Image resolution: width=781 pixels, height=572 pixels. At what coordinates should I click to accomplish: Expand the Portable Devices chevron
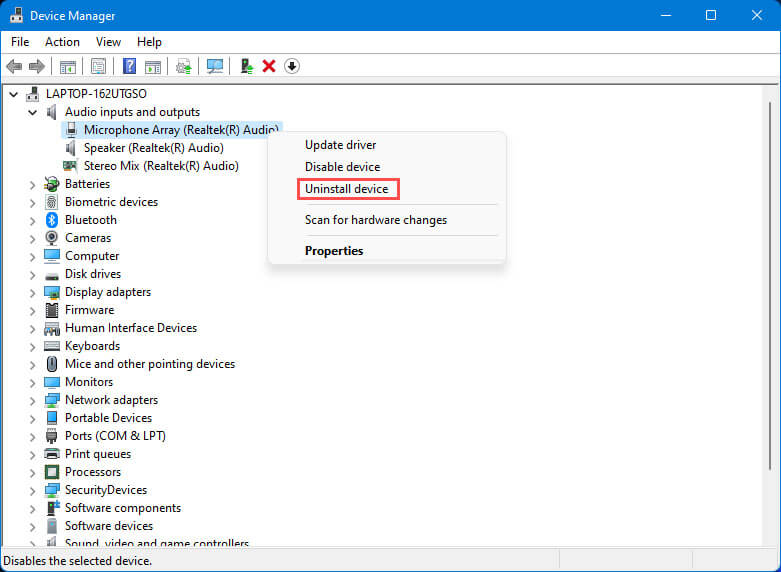(x=32, y=419)
